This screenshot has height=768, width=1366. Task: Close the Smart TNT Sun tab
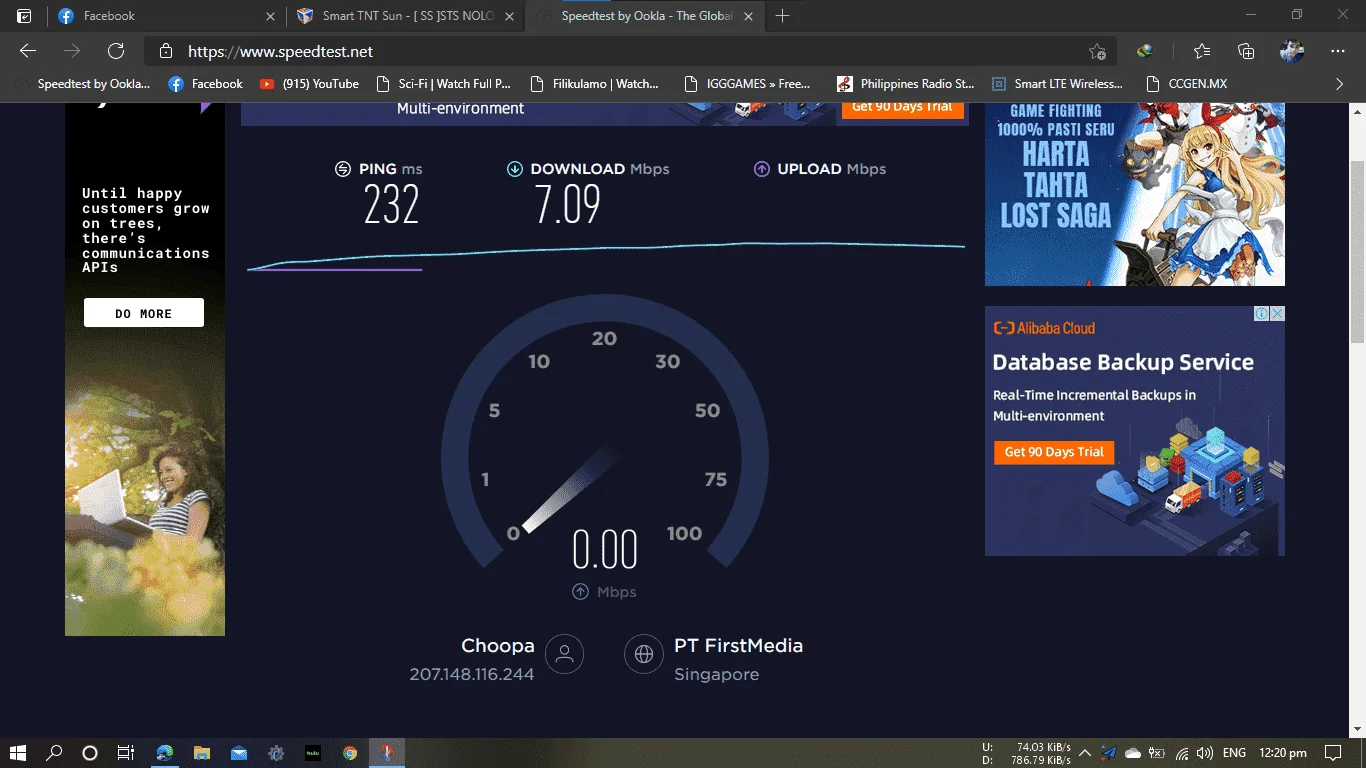coord(509,16)
